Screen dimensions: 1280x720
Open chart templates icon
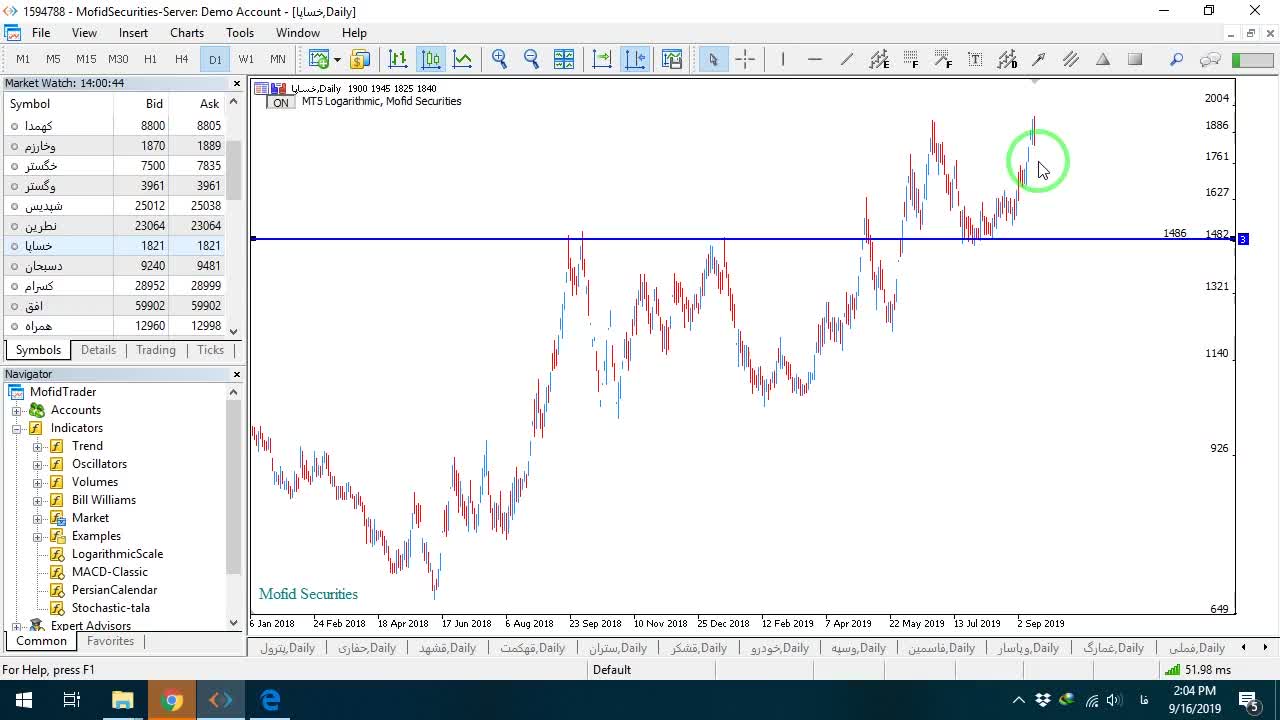671,59
